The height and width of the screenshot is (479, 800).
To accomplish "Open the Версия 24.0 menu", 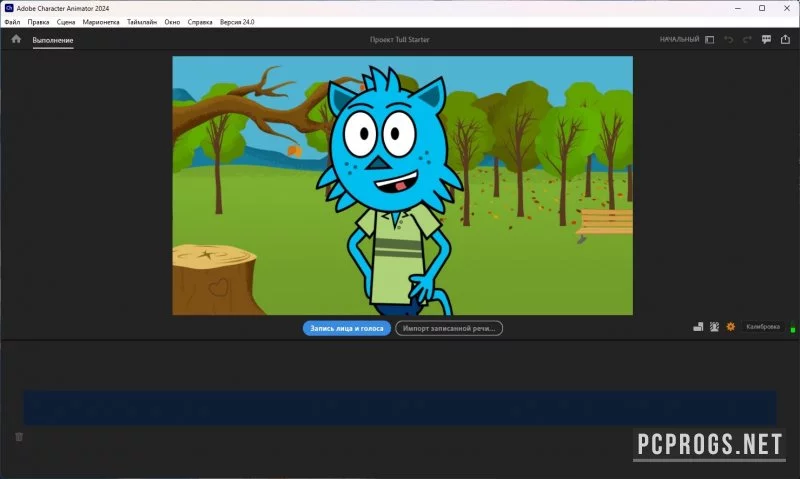I will [237, 22].
